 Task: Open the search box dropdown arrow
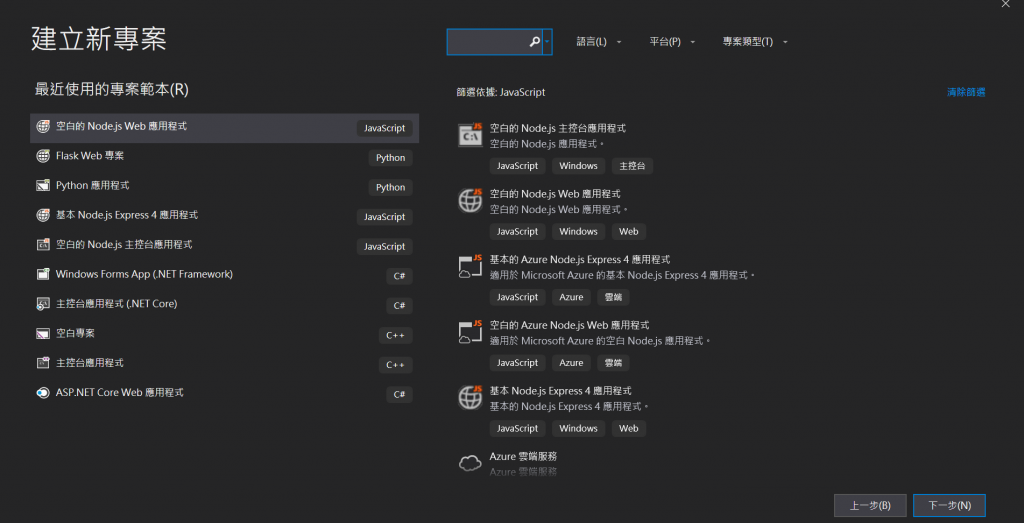(x=547, y=42)
